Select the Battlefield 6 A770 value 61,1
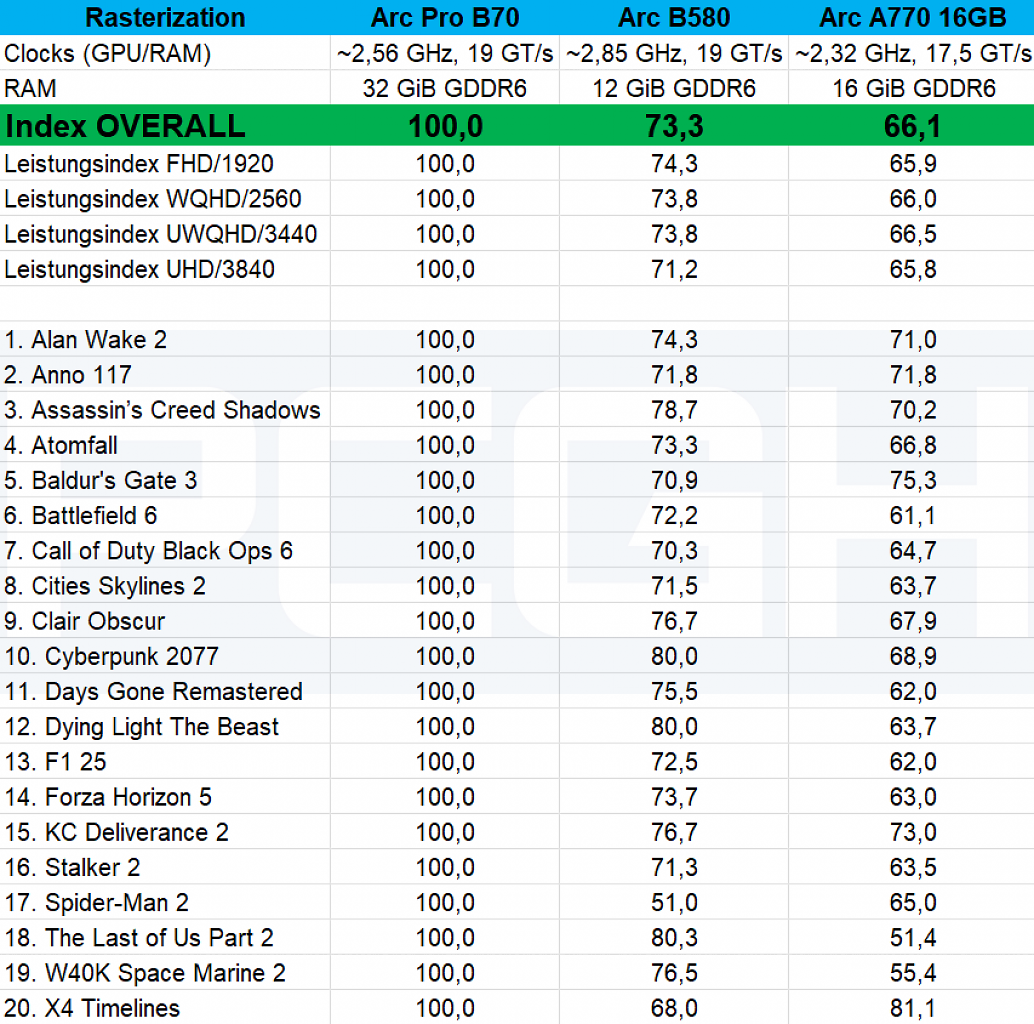Image resolution: width=1034 pixels, height=1024 pixels. [913, 516]
